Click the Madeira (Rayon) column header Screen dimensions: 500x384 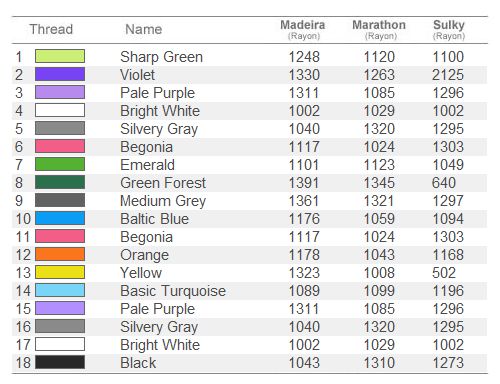(x=303, y=30)
